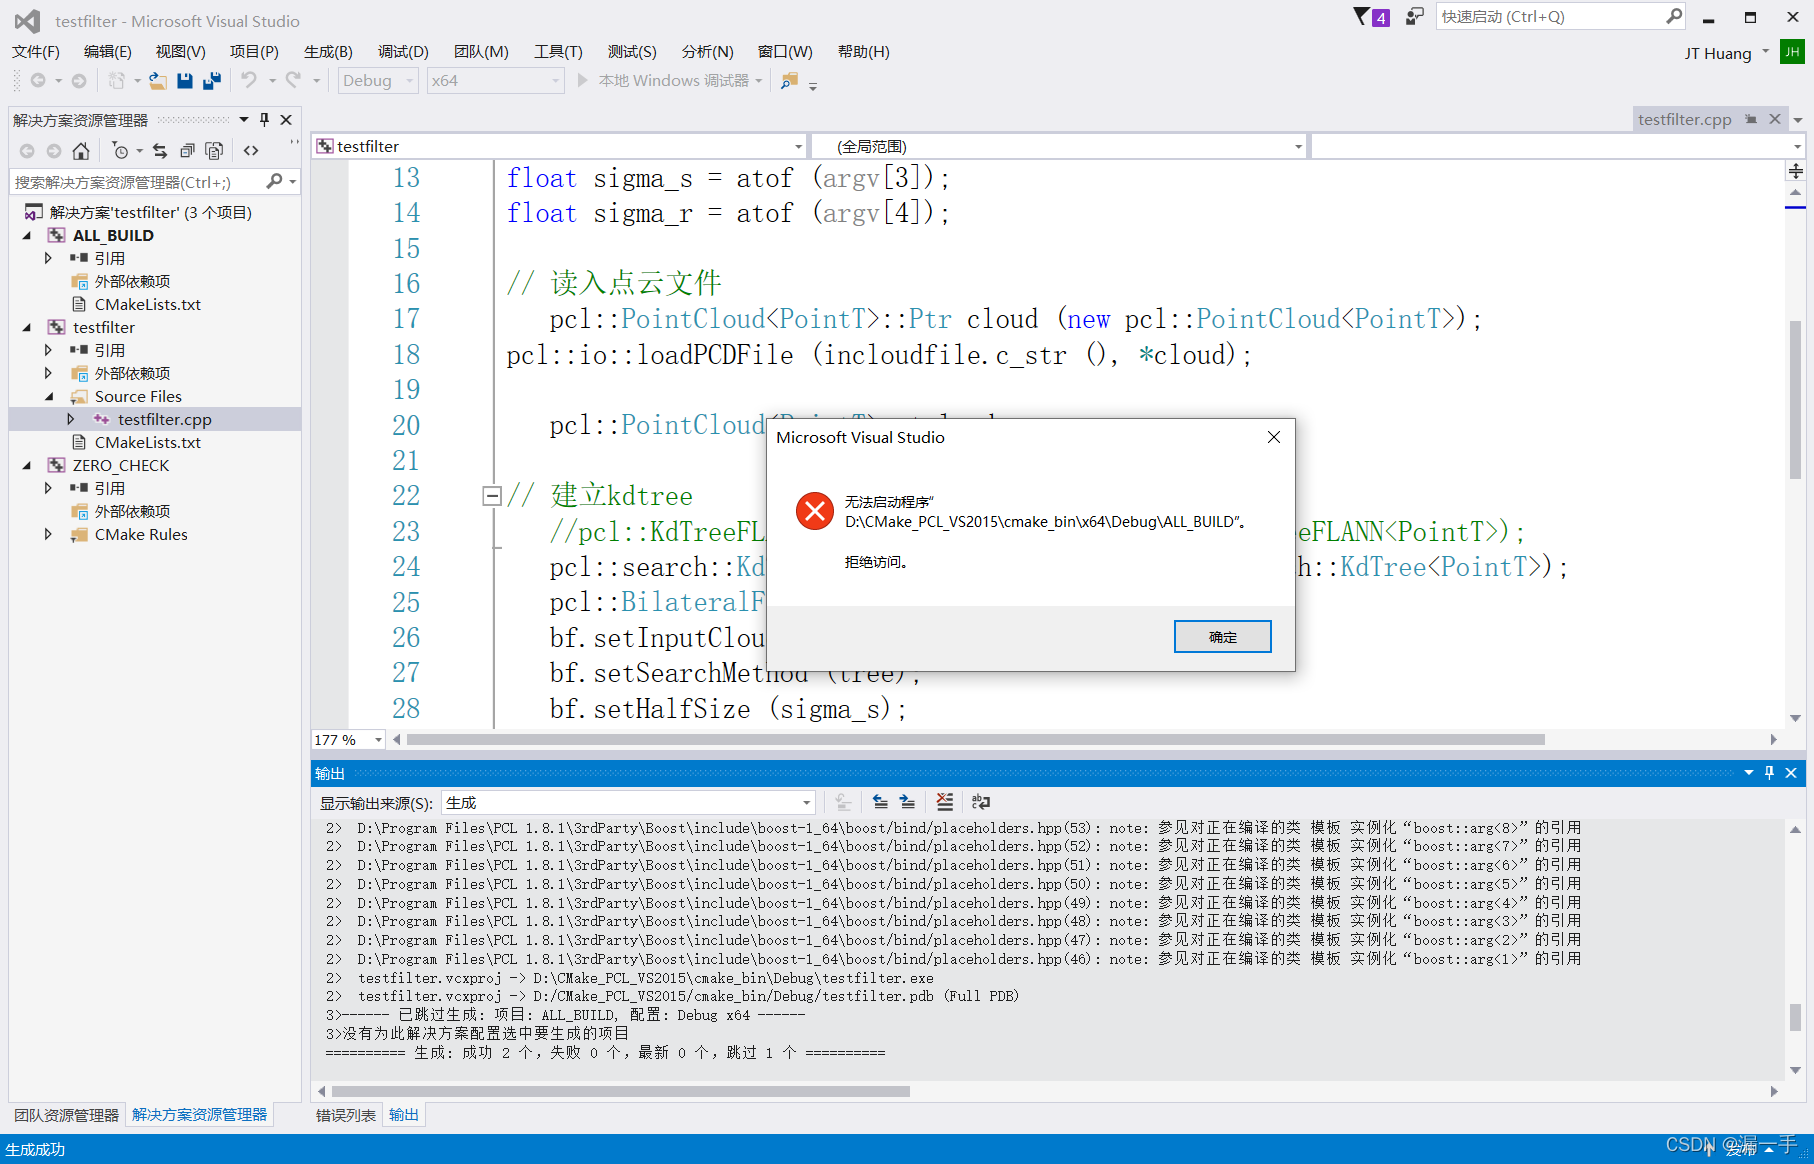Click Home icon in Solution Explorer
This screenshot has width=1814, height=1164.
tap(81, 151)
